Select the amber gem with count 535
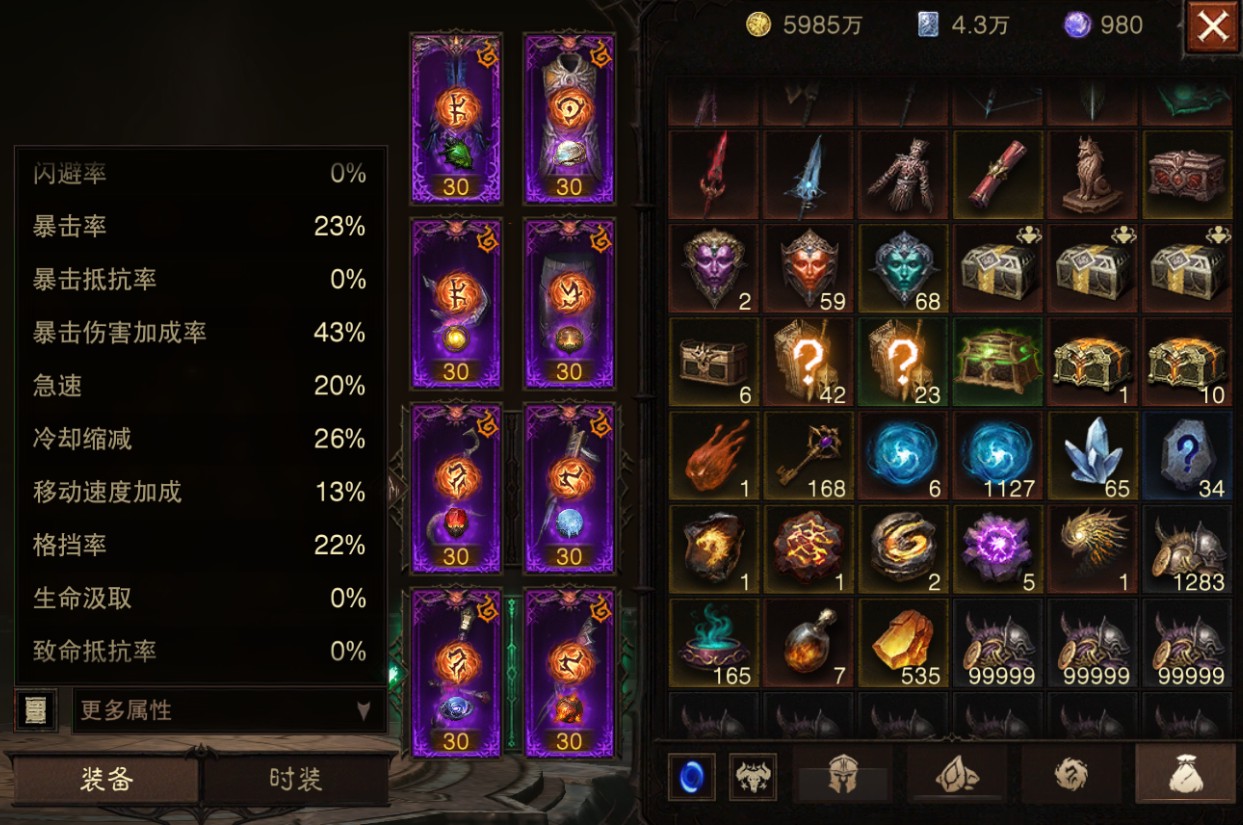The width and height of the screenshot is (1243, 825). [902, 645]
